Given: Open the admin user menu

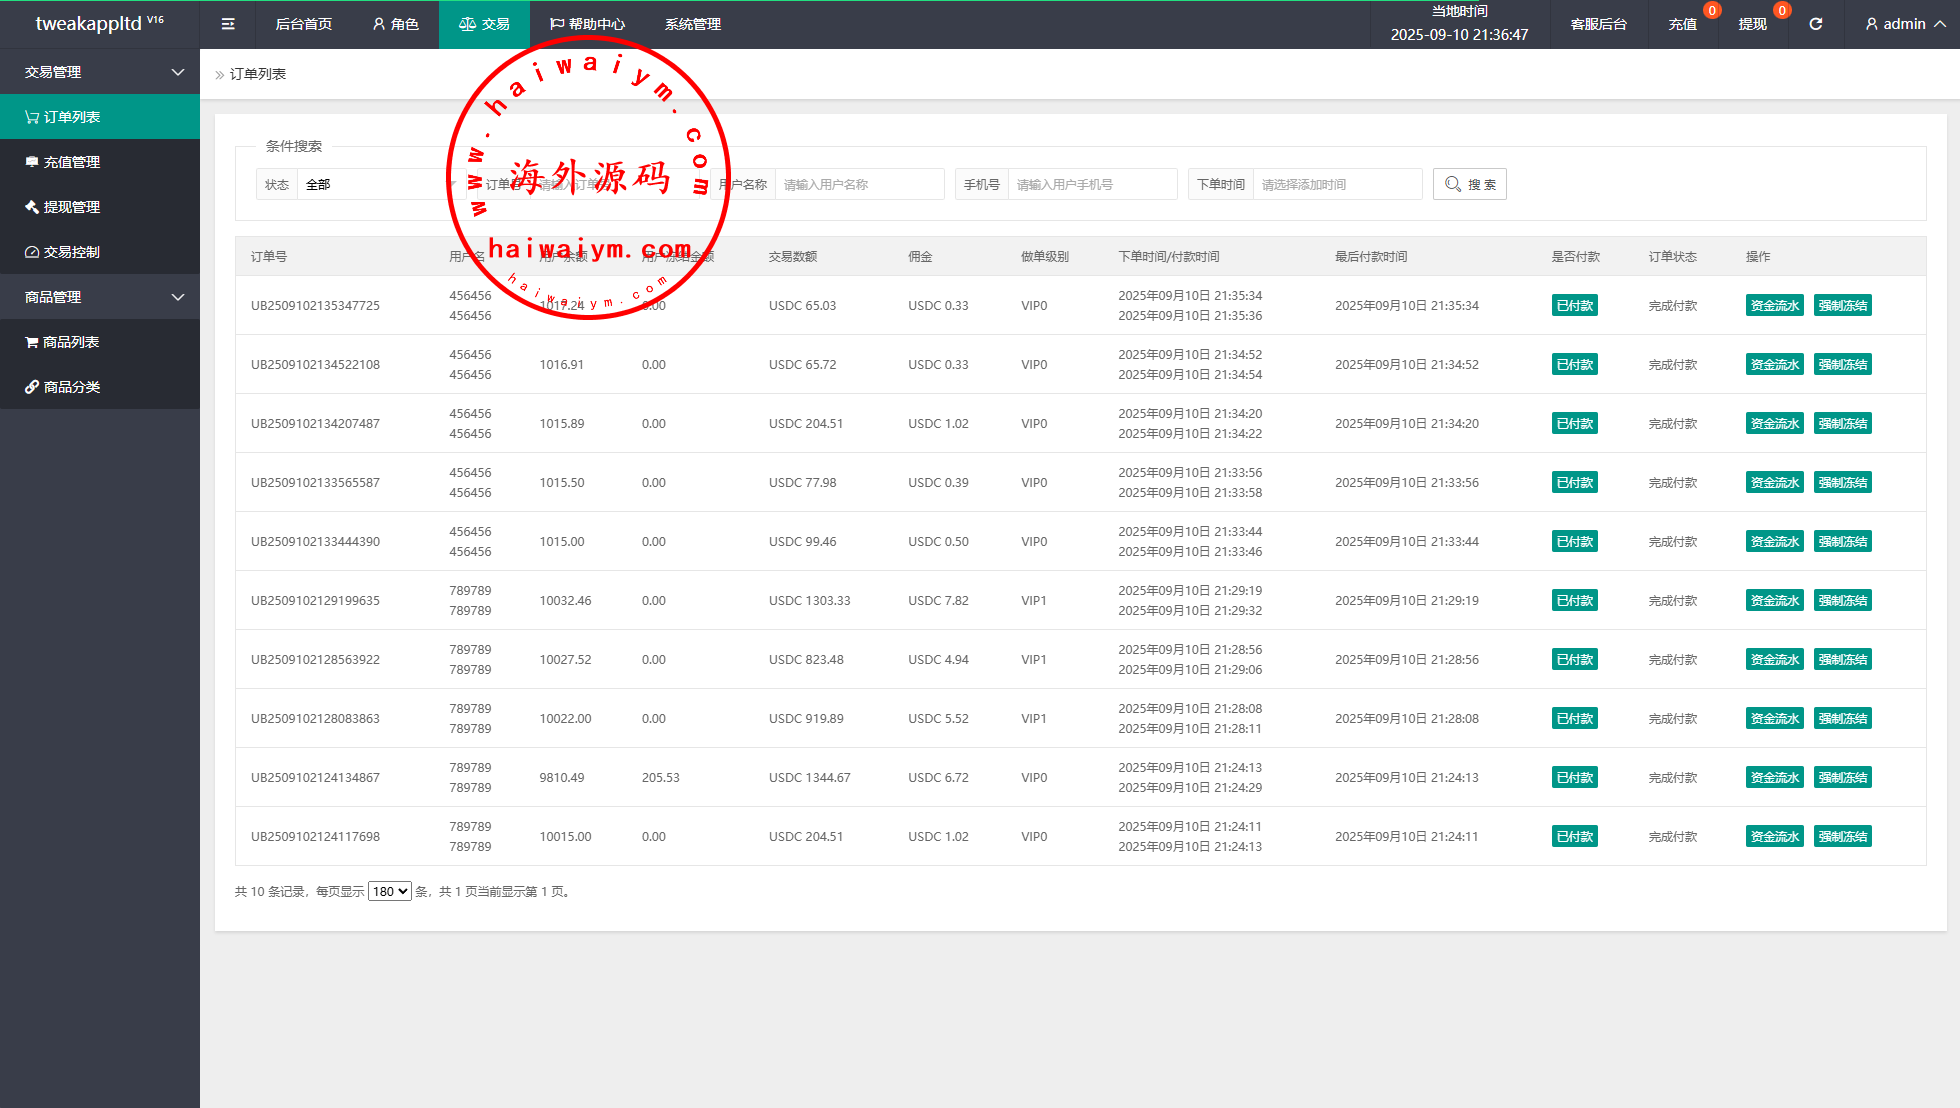Looking at the screenshot, I should click(1904, 24).
